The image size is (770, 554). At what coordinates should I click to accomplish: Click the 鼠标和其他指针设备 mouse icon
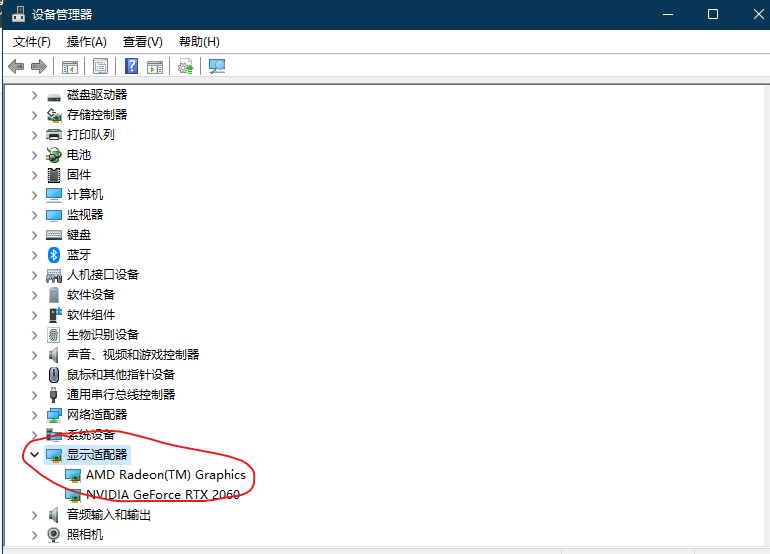pos(54,375)
